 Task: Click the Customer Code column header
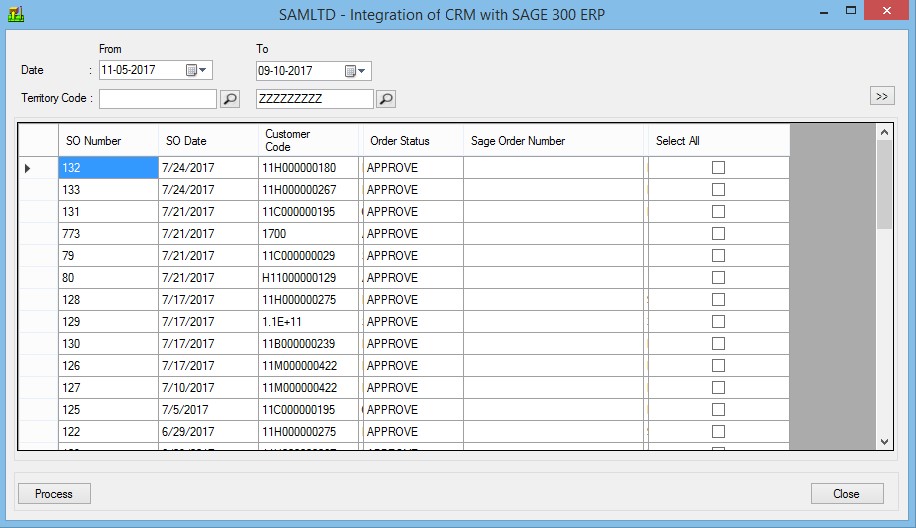pos(308,140)
